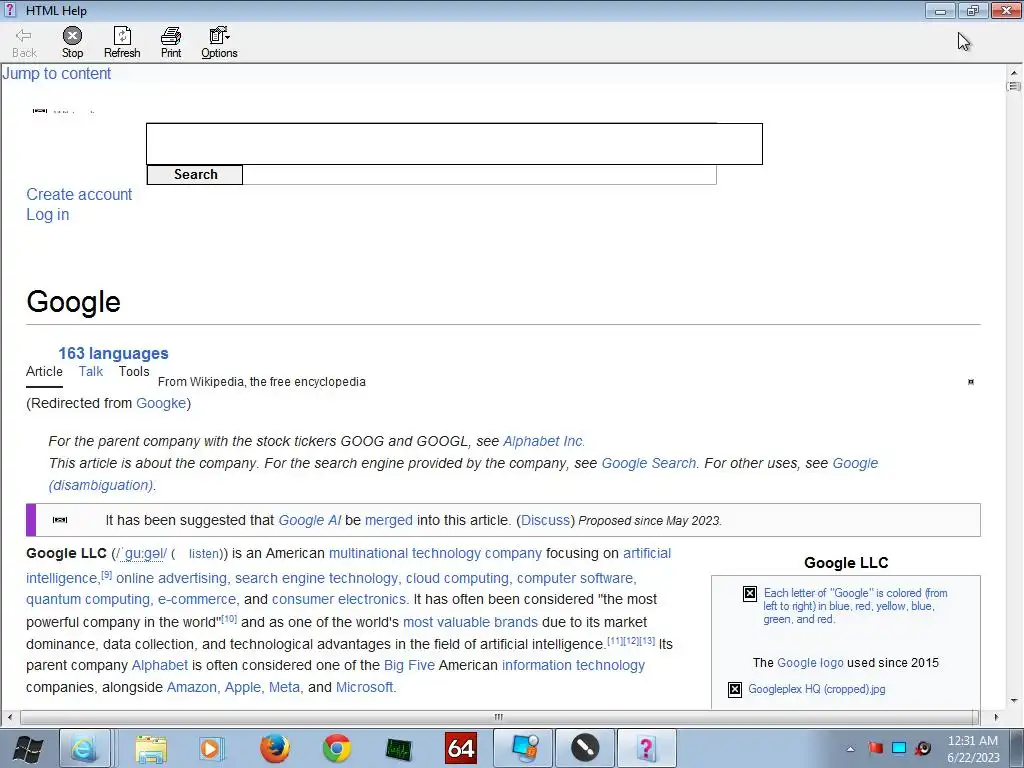Play the listen pronunciation link
Image resolution: width=1024 pixels, height=768 pixels.
tap(204, 554)
